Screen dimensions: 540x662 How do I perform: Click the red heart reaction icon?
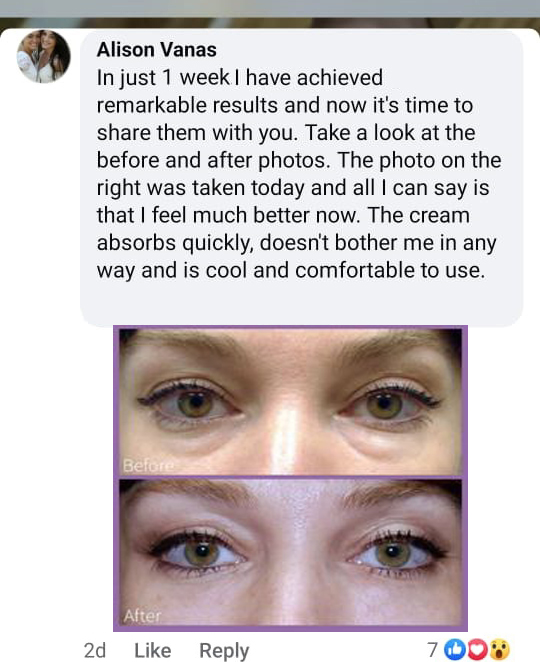478,650
